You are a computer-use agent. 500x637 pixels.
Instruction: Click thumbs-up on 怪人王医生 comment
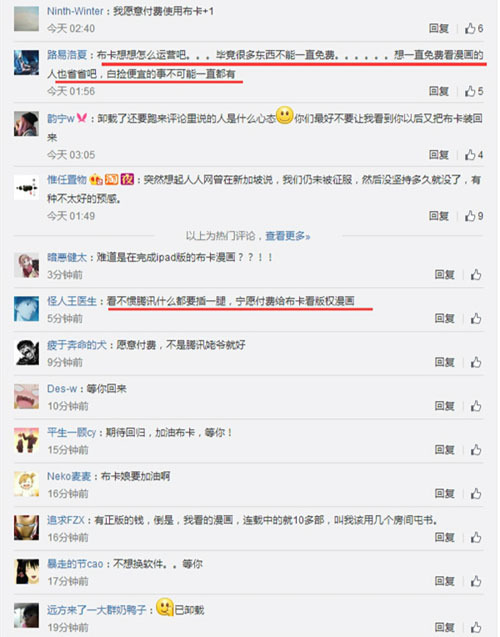click(476, 318)
